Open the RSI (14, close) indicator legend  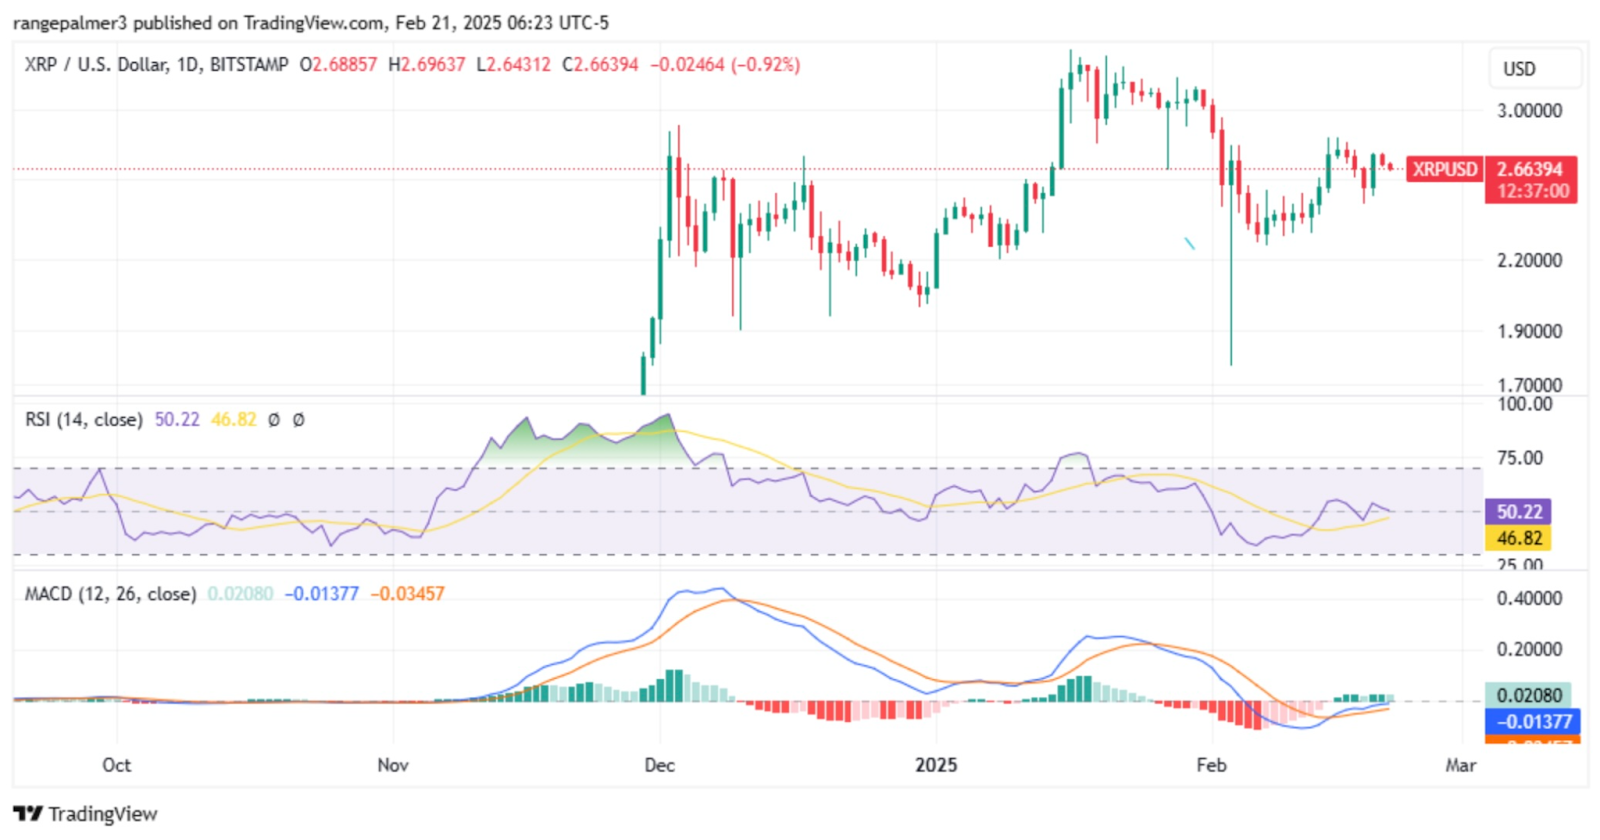tap(83, 420)
